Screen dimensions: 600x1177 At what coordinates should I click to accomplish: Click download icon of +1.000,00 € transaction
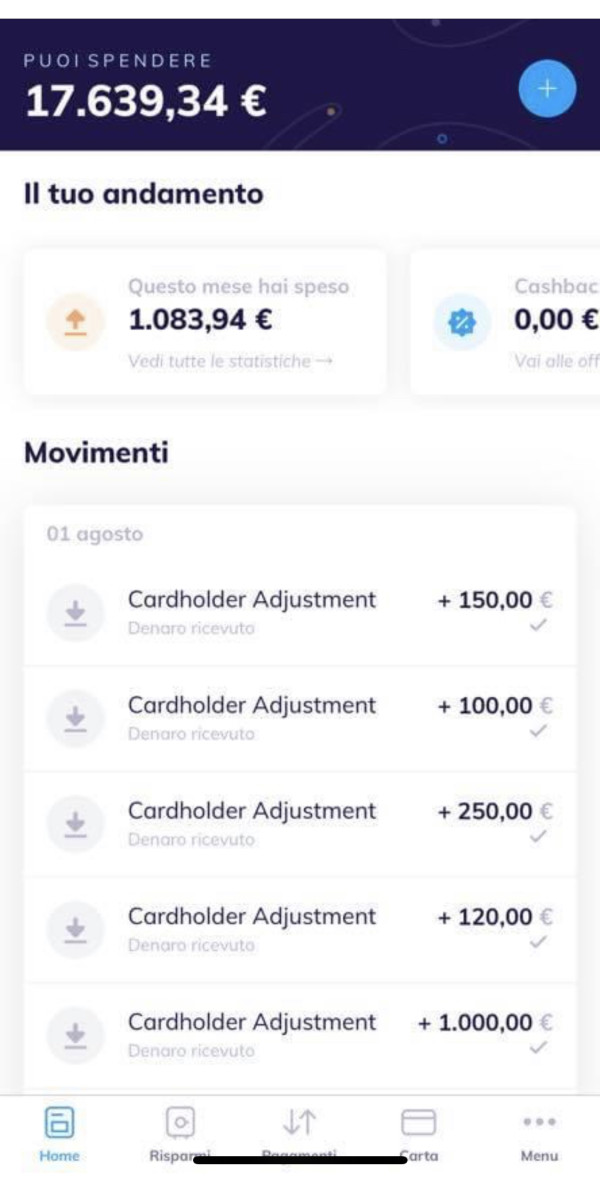[x=75, y=1034]
